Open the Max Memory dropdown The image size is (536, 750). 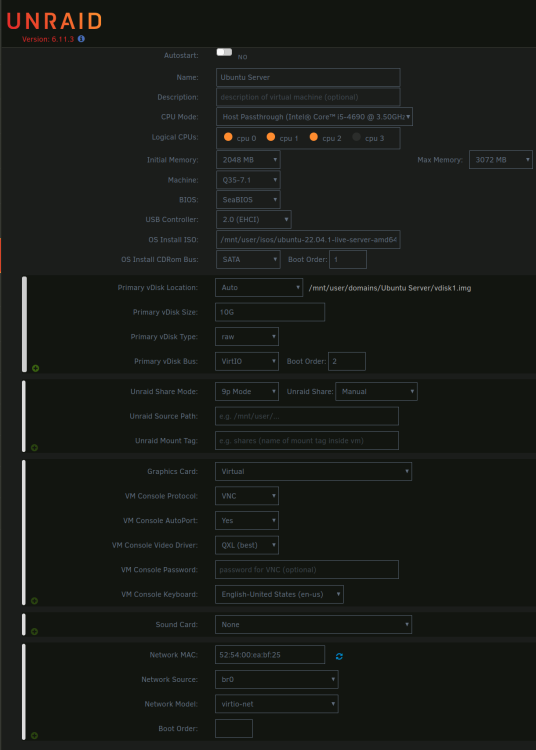point(501,160)
